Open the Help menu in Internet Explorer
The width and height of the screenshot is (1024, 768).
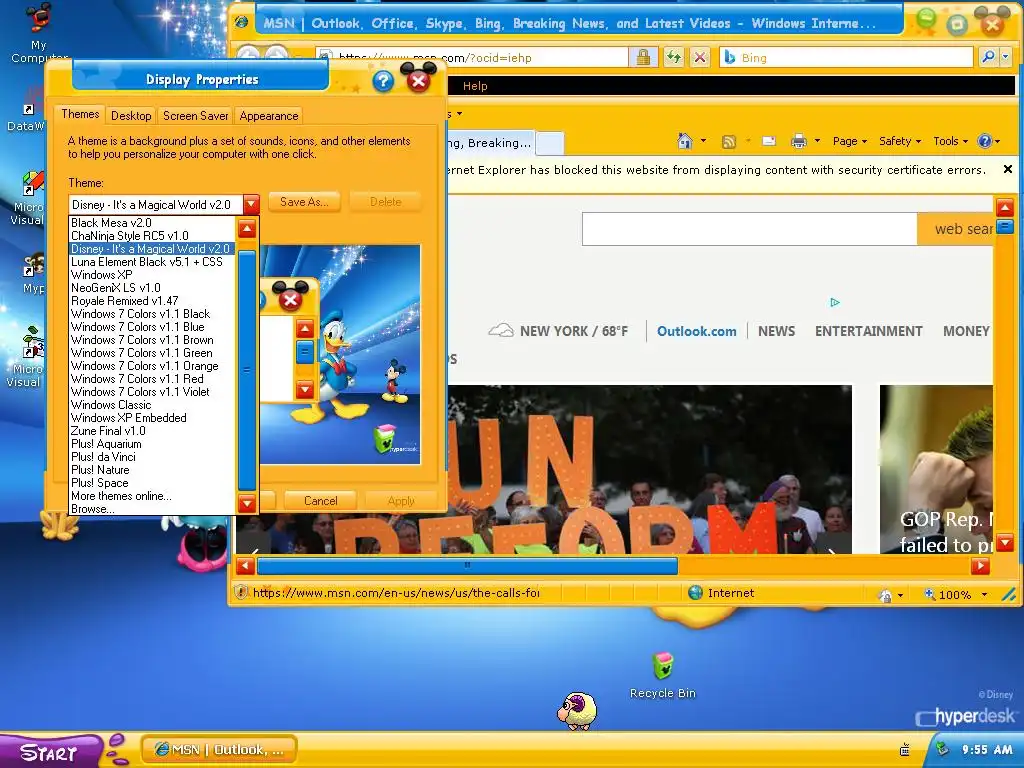[475, 86]
